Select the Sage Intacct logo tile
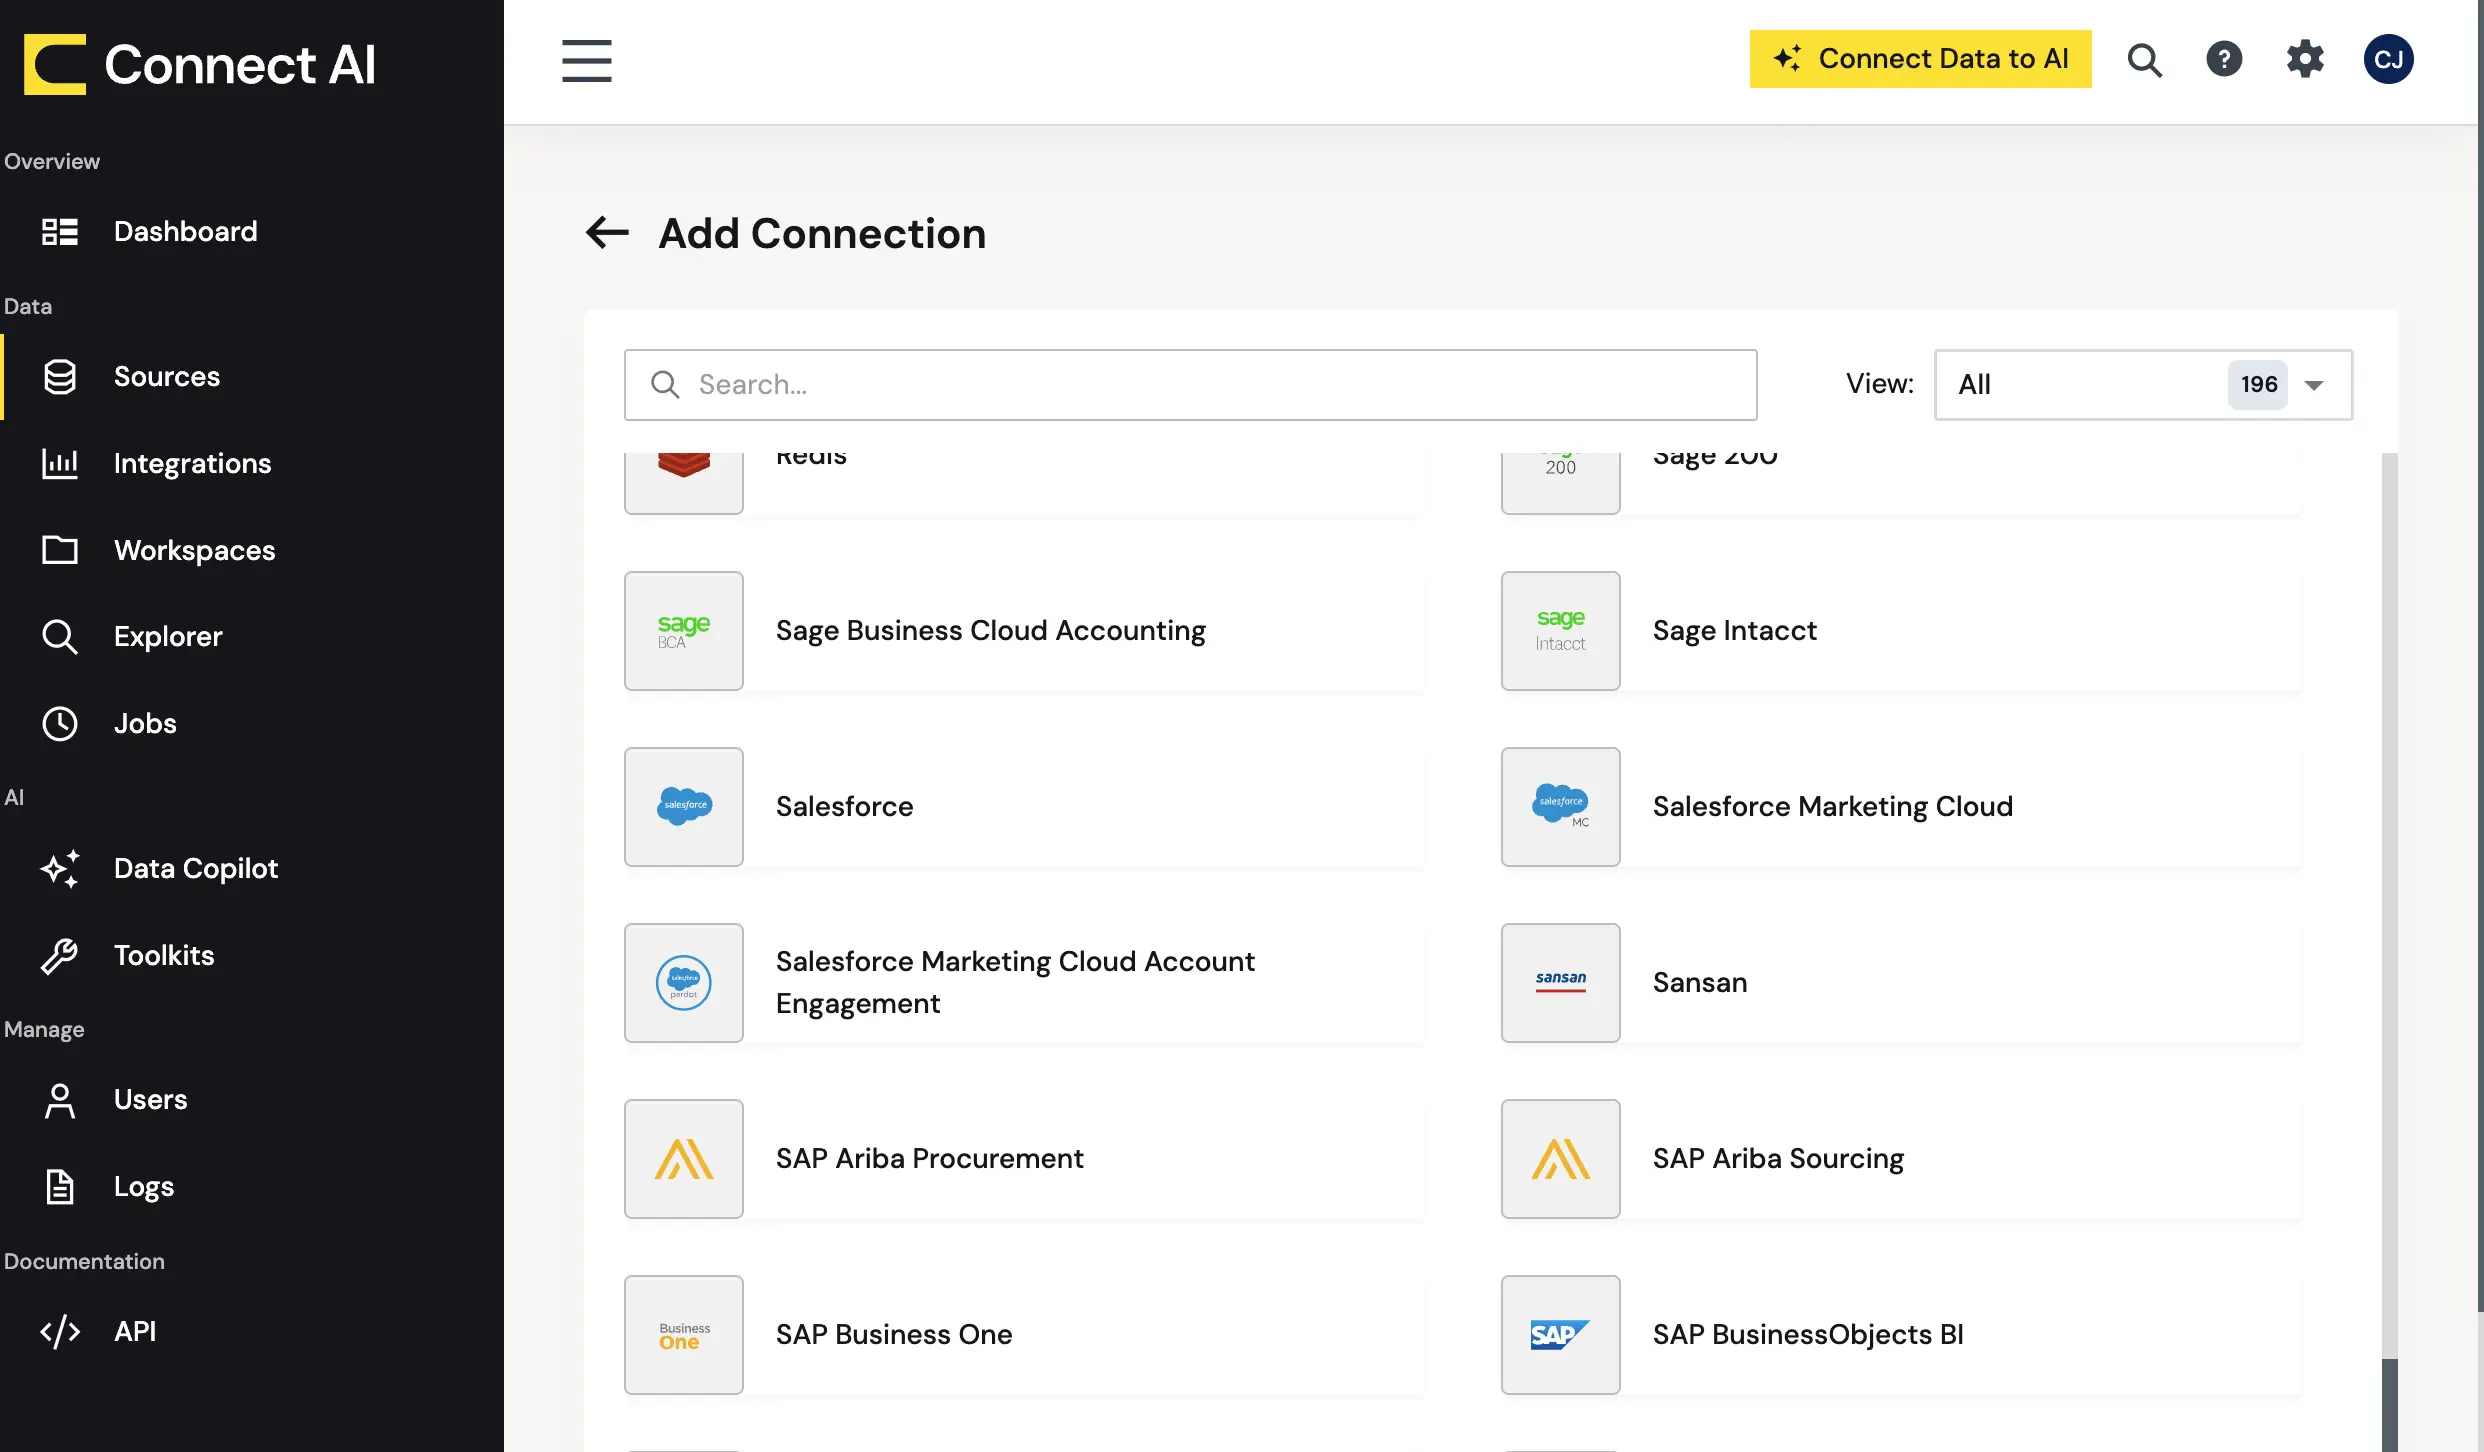This screenshot has width=2484, height=1452. click(x=1560, y=631)
